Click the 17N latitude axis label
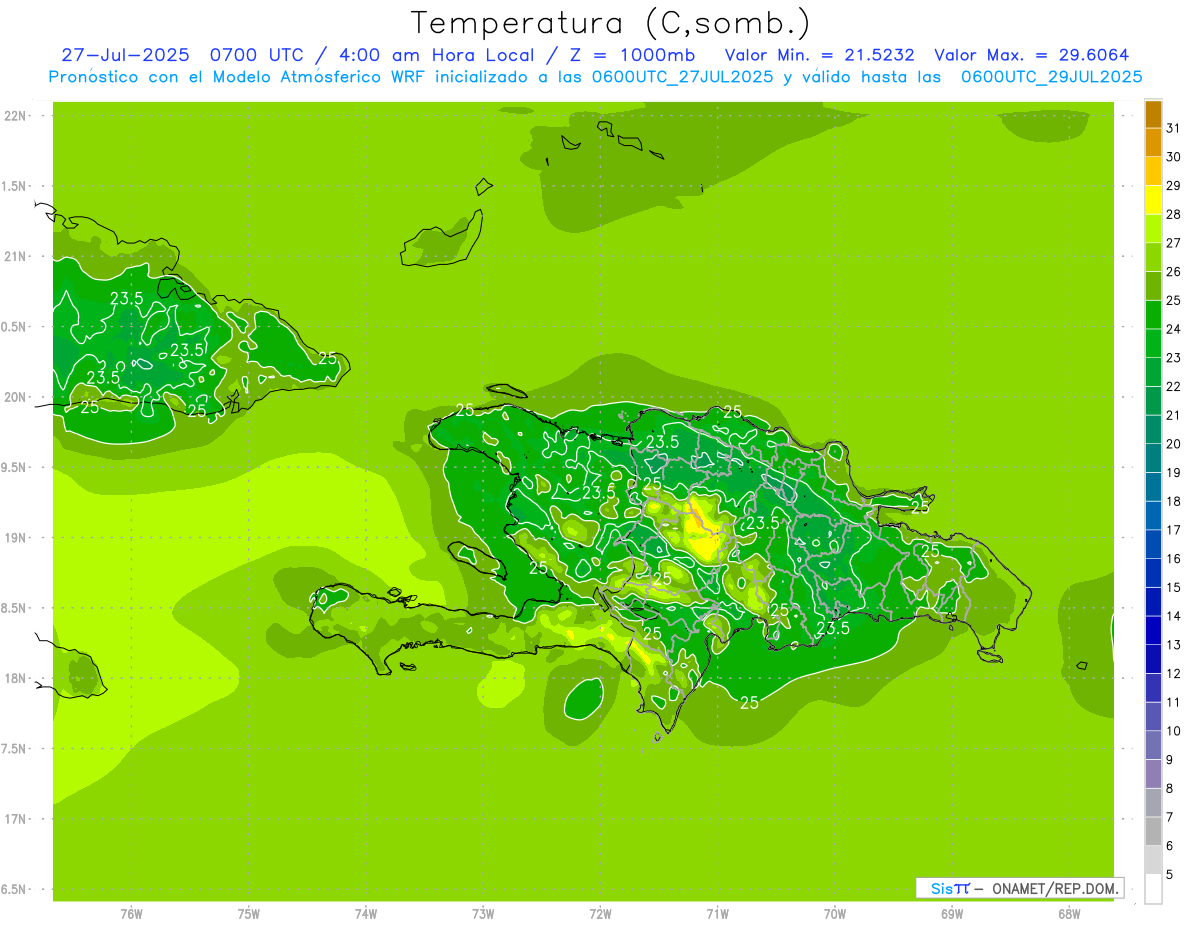 pyautogui.click(x=15, y=819)
